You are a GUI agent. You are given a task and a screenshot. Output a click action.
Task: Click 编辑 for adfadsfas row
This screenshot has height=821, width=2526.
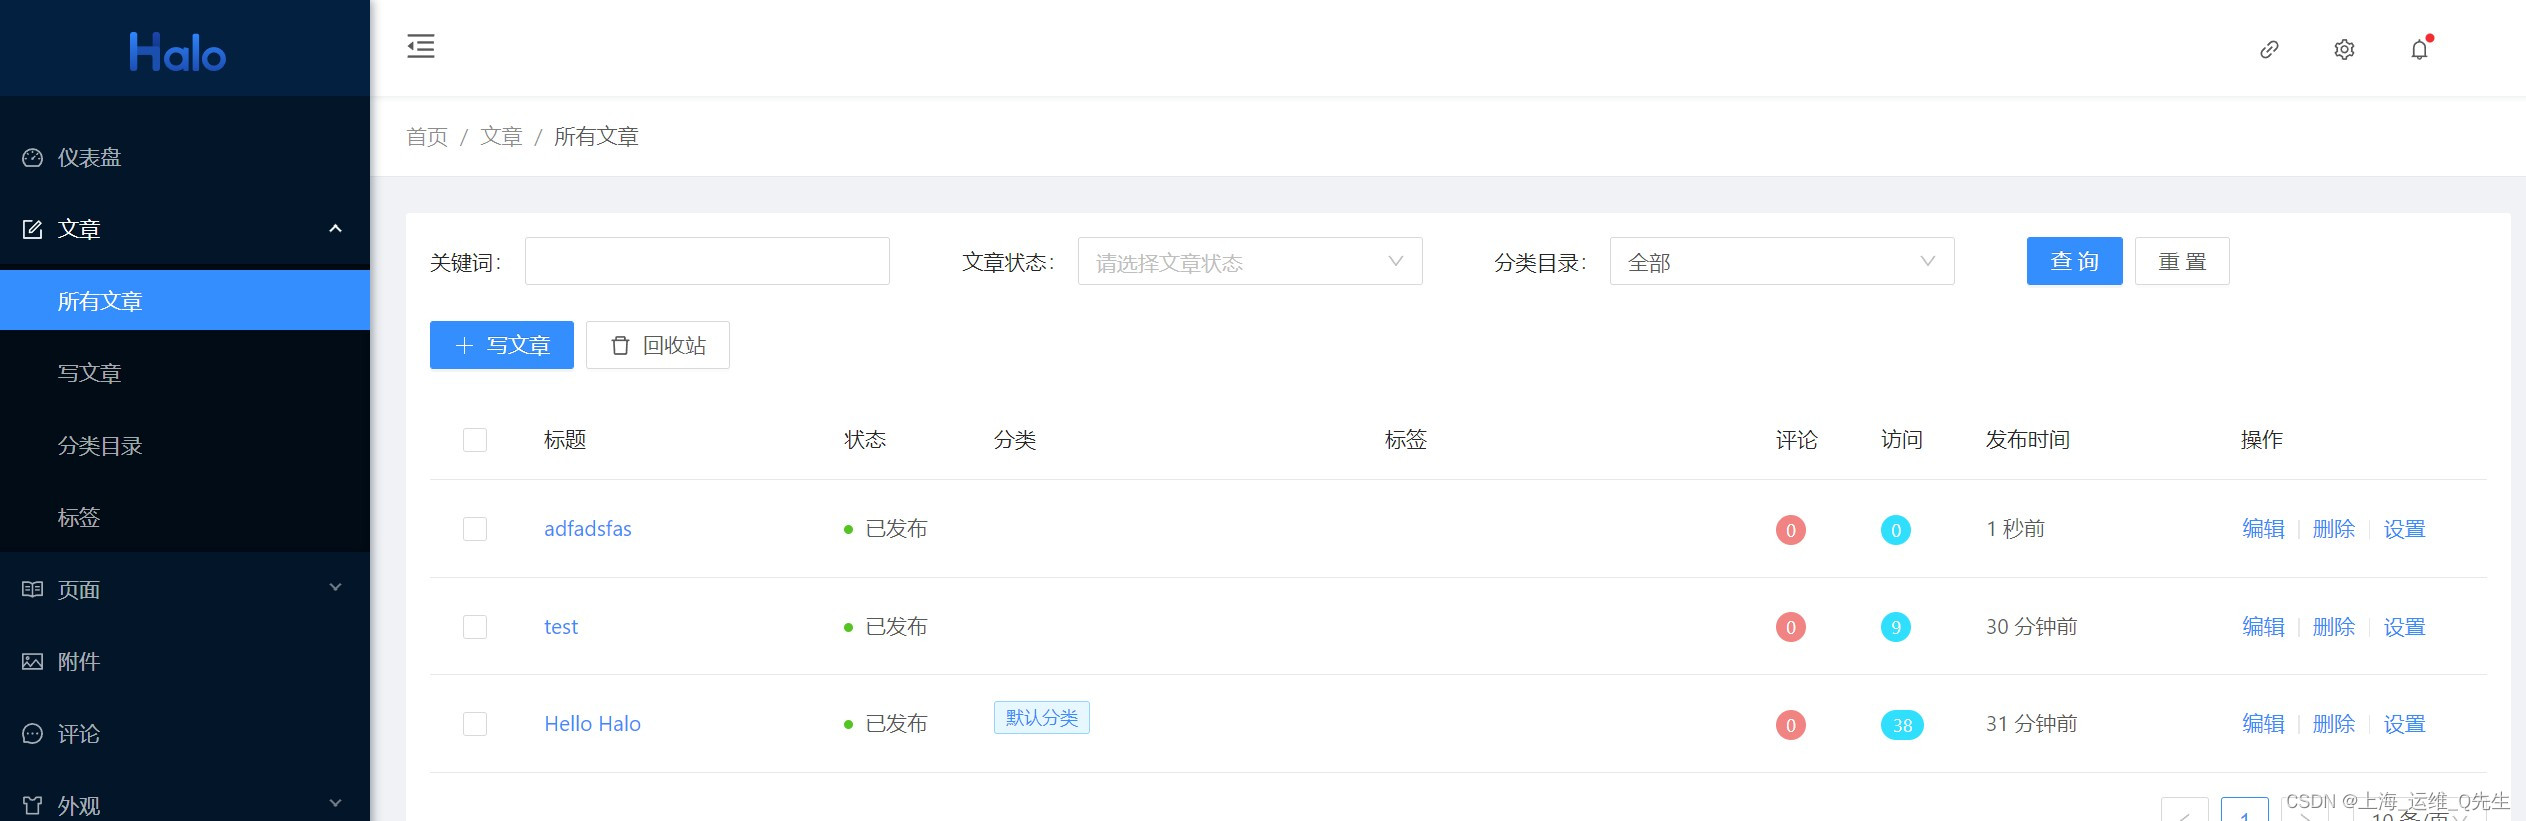pyautogui.click(x=2263, y=529)
